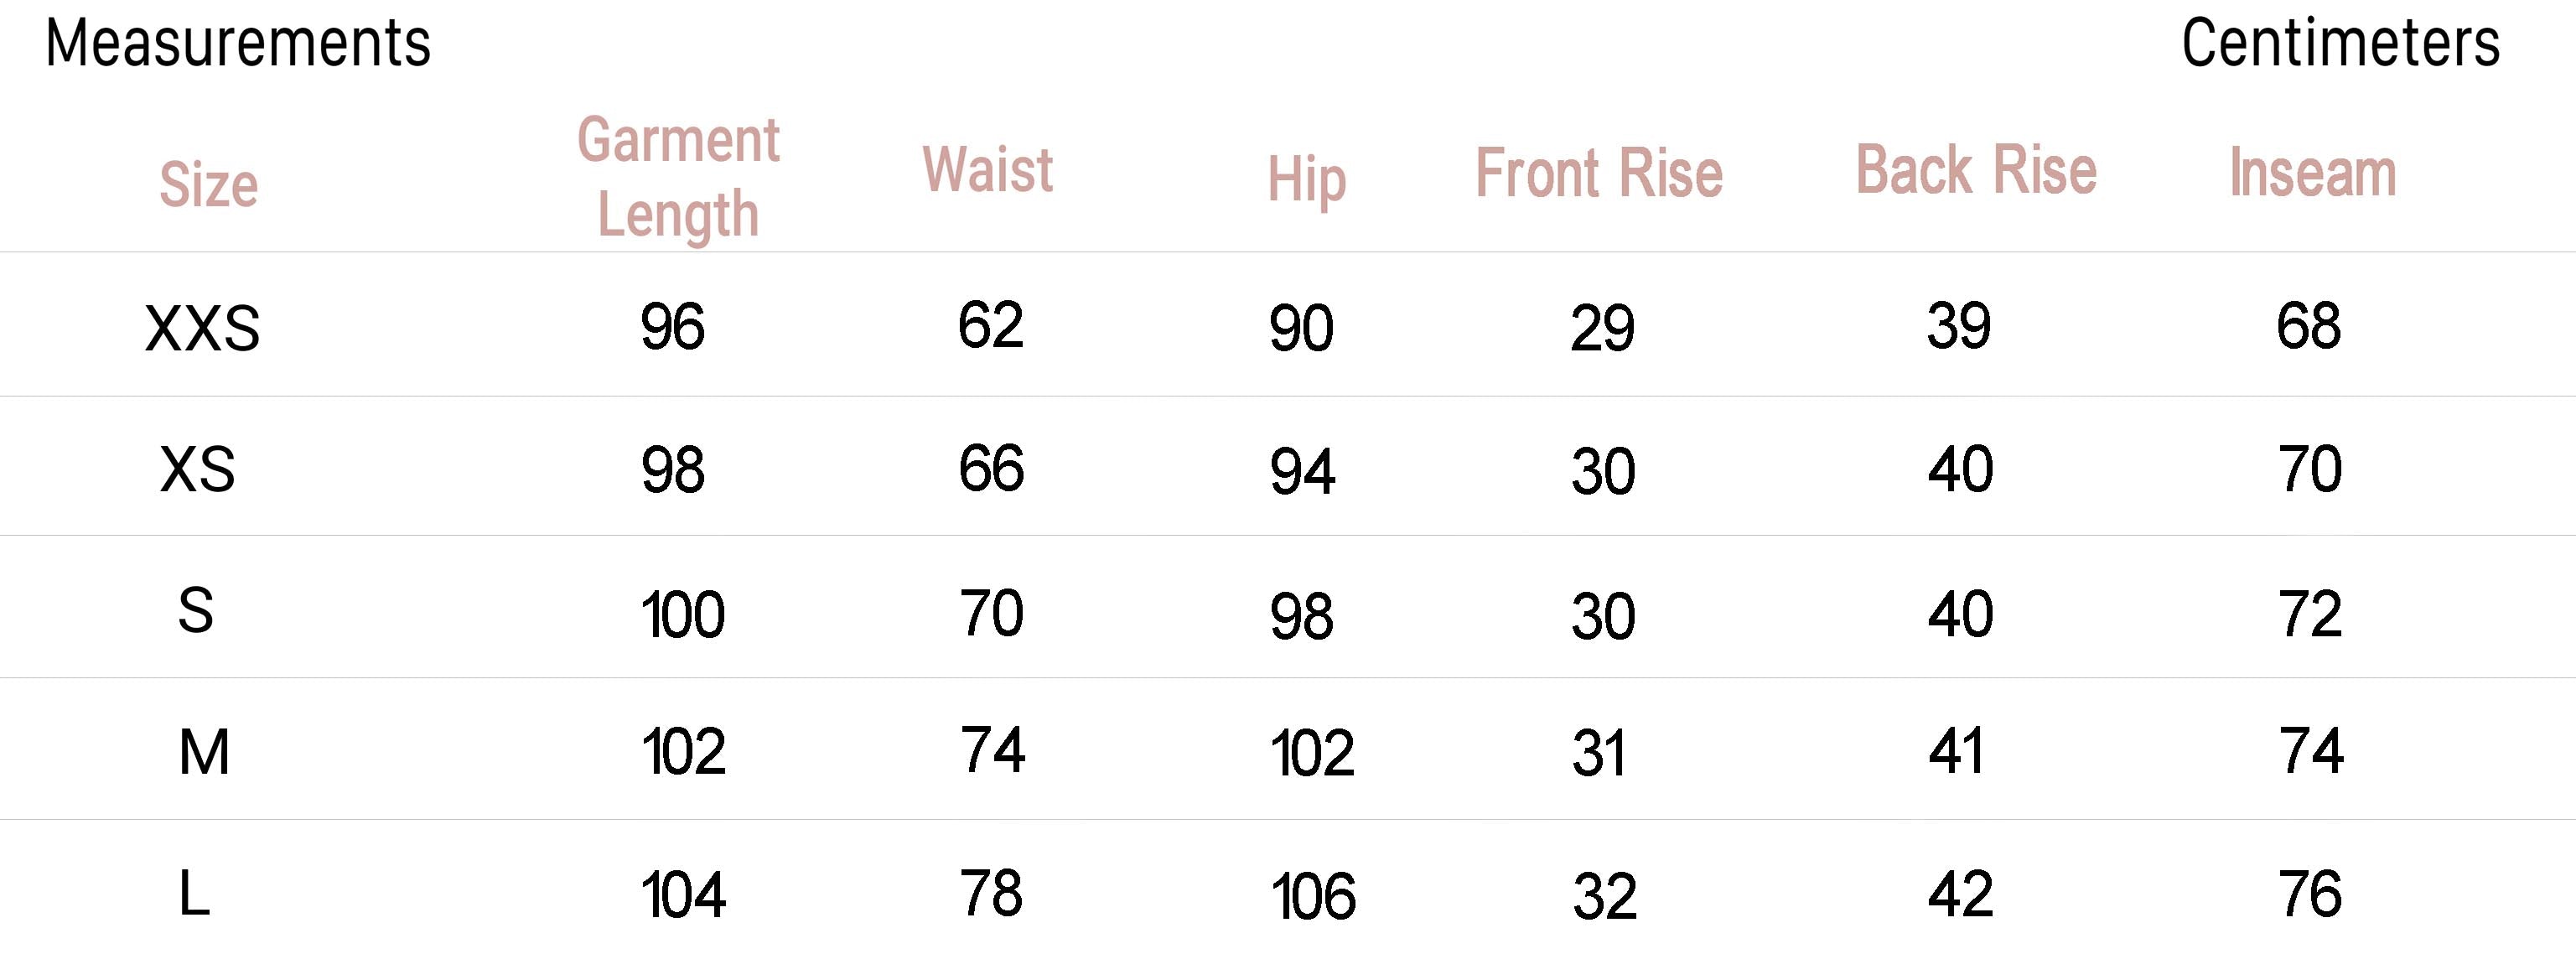Click the Back Rise column header
The height and width of the screenshot is (954, 2576).
1976,169
